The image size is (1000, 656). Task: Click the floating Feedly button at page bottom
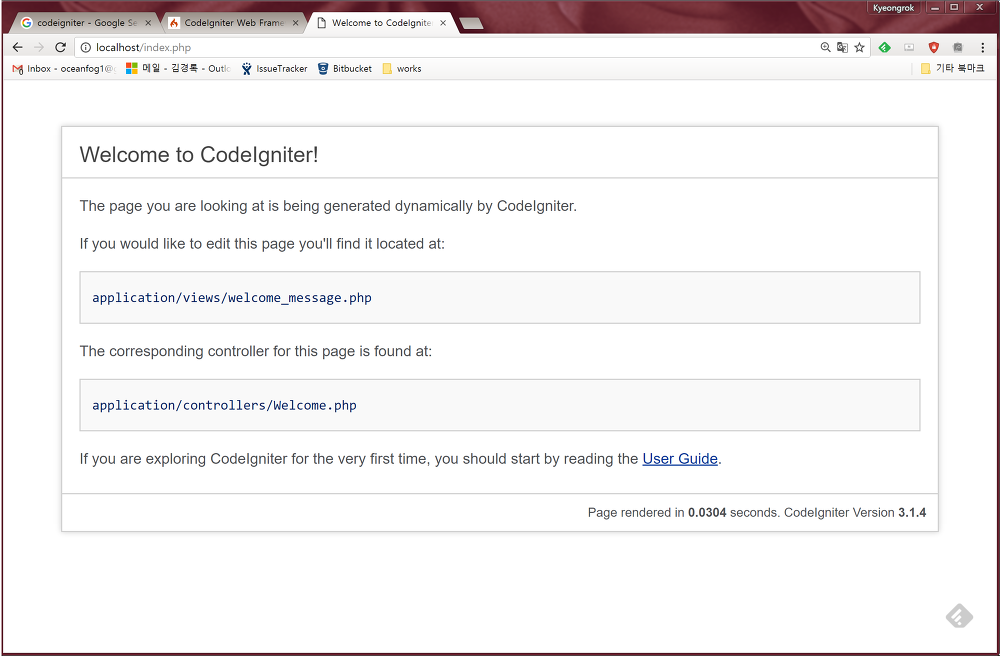point(959,616)
